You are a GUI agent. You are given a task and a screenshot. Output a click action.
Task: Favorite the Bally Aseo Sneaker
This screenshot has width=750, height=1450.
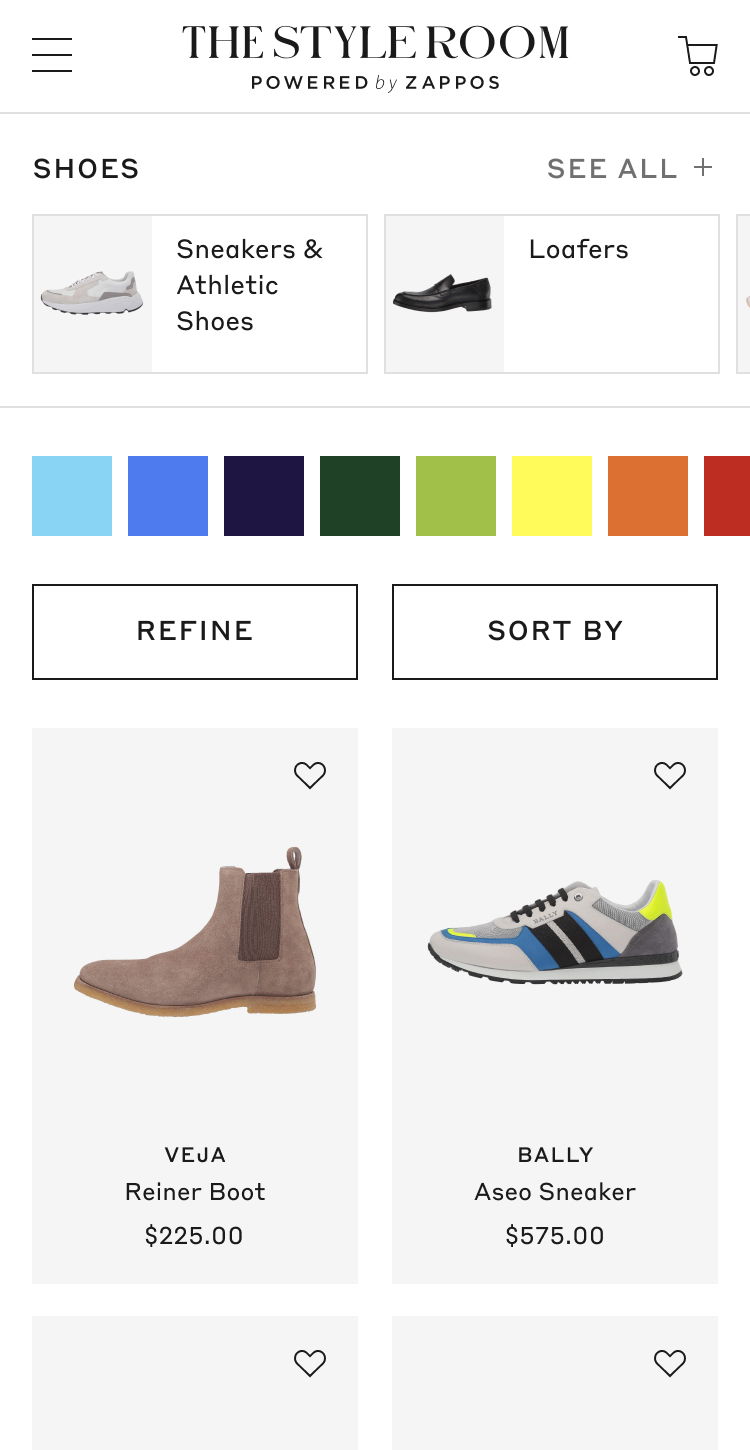click(x=670, y=775)
